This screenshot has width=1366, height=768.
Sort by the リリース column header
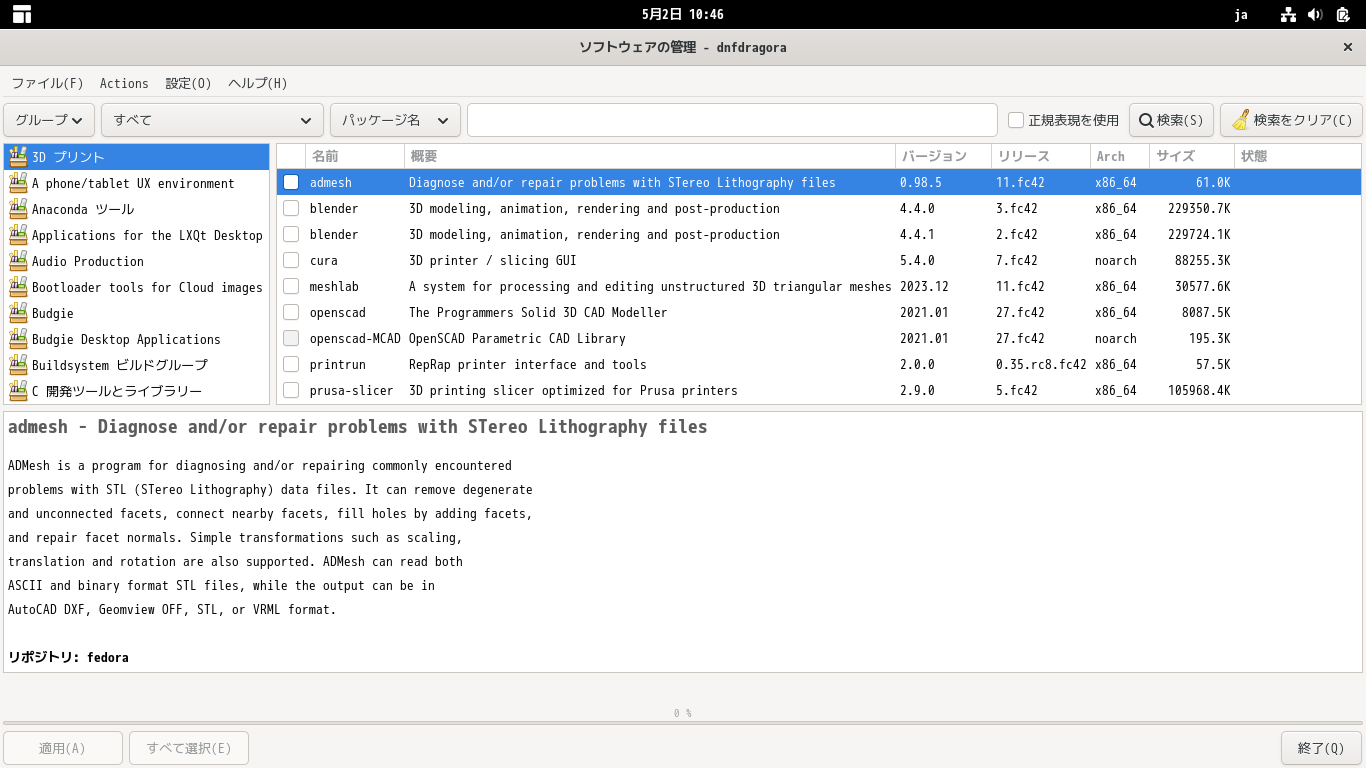click(1041, 156)
